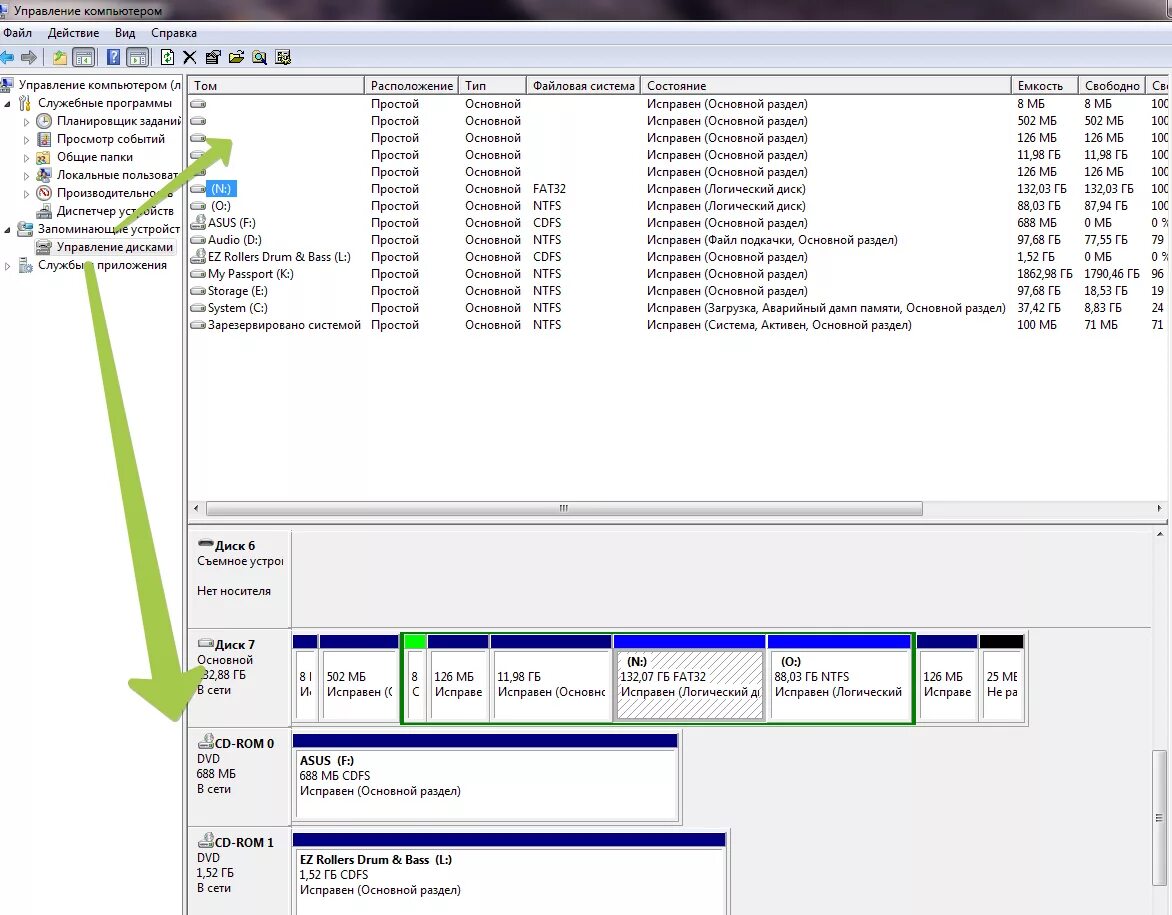Click the Общие папки tree icon
This screenshot has width=1172, height=915.
tap(44, 157)
